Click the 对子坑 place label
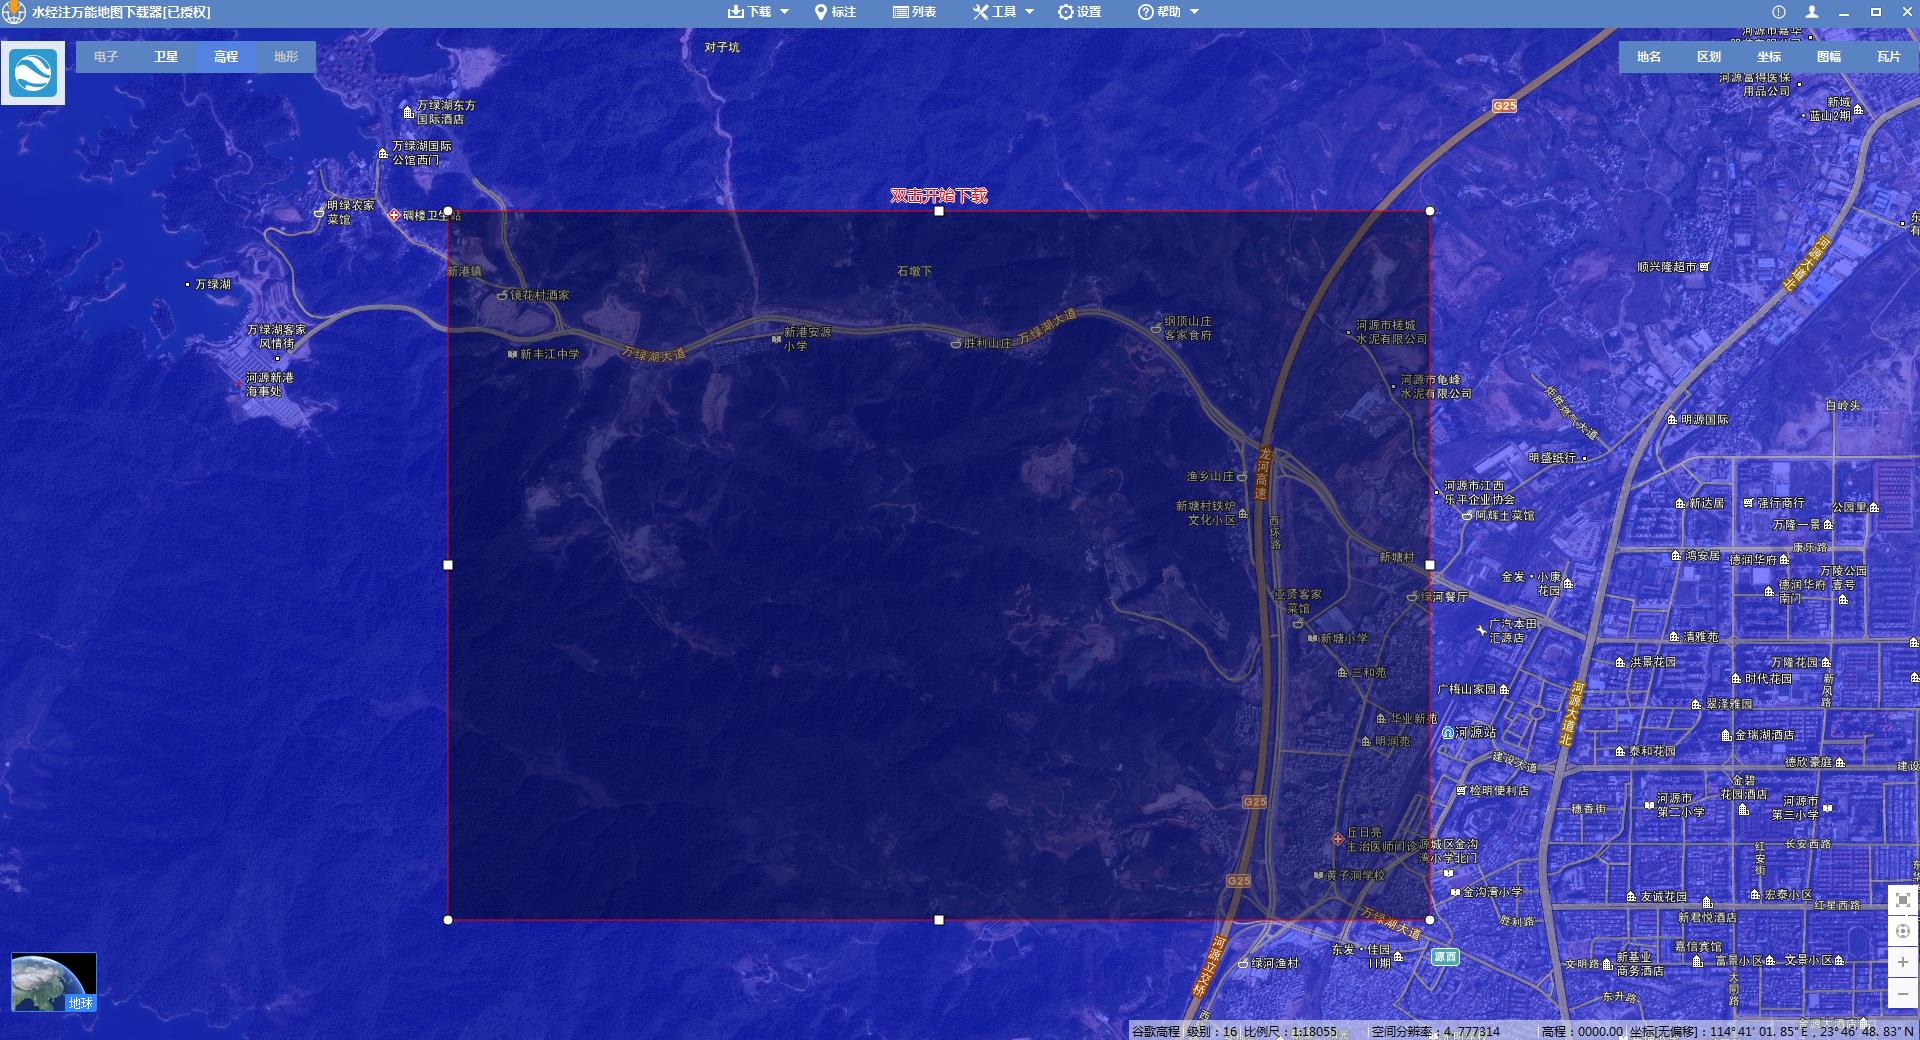The image size is (1920, 1040). pyautogui.click(x=722, y=47)
